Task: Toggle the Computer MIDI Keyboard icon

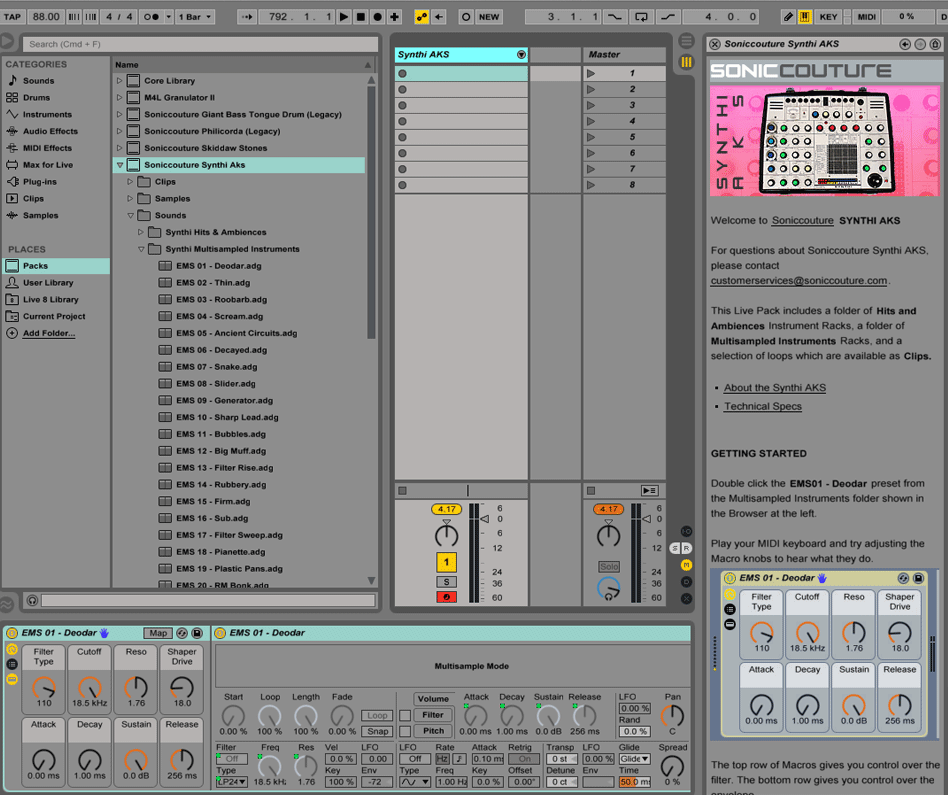Action: tap(805, 17)
